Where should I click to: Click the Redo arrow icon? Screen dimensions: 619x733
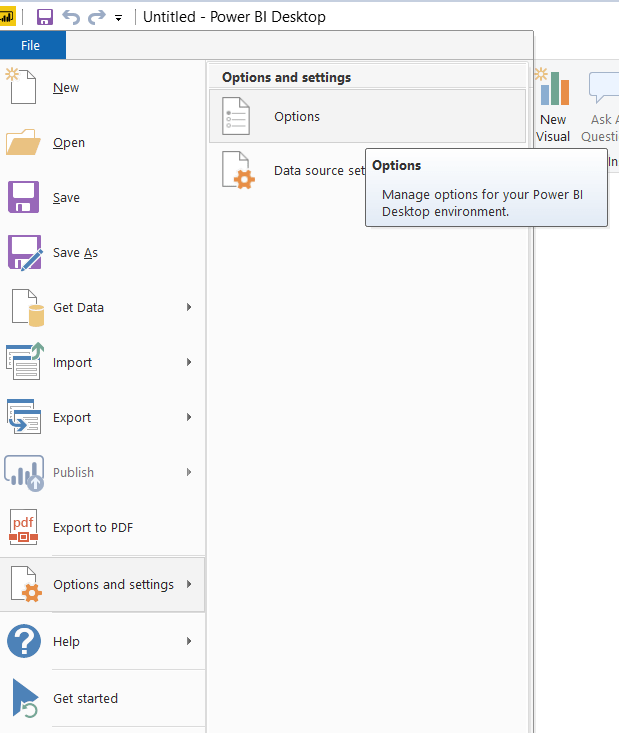(97, 17)
